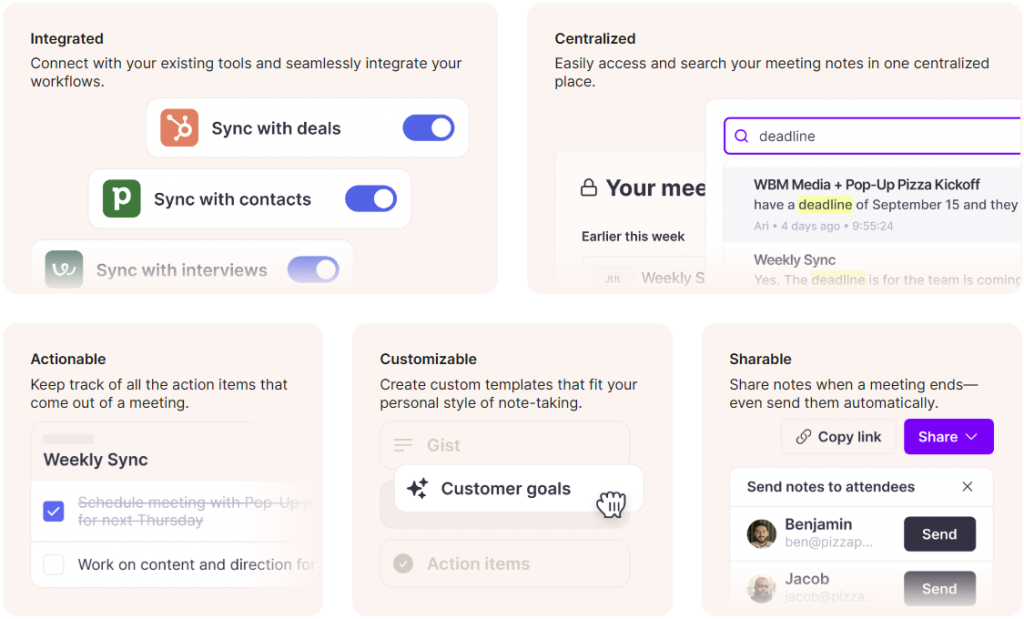Open the purple Share dropdown
Image resolution: width=1024 pixels, height=619 pixels.
pos(948,437)
